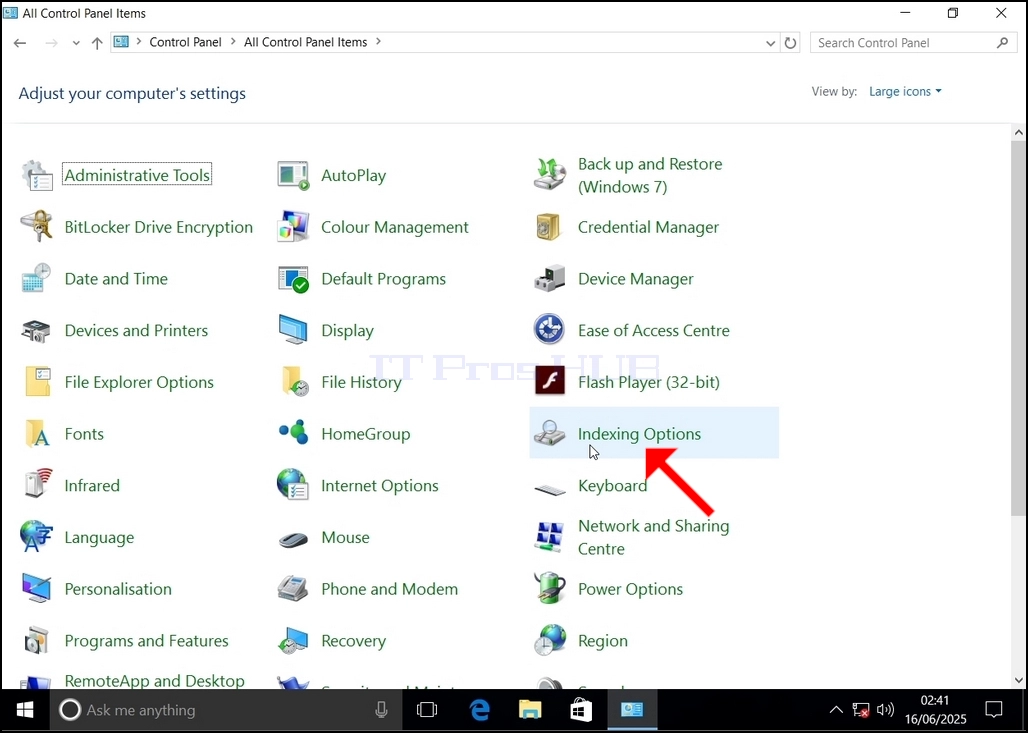Viewport: 1028px width, 733px height.
Task: Open the Administrative Tools icon
Action: (37, 175)
